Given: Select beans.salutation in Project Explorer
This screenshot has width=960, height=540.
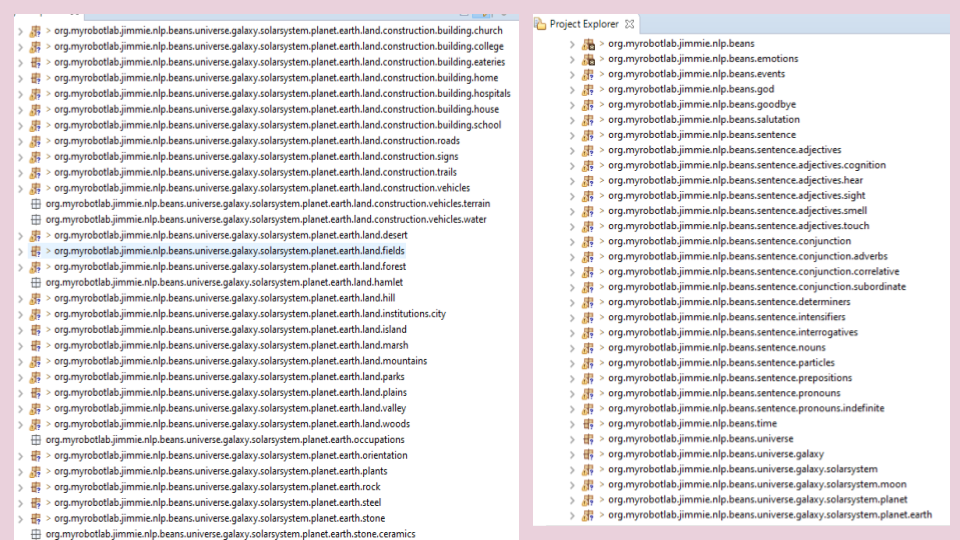Looking at the screenshot, I should [704, 119].
